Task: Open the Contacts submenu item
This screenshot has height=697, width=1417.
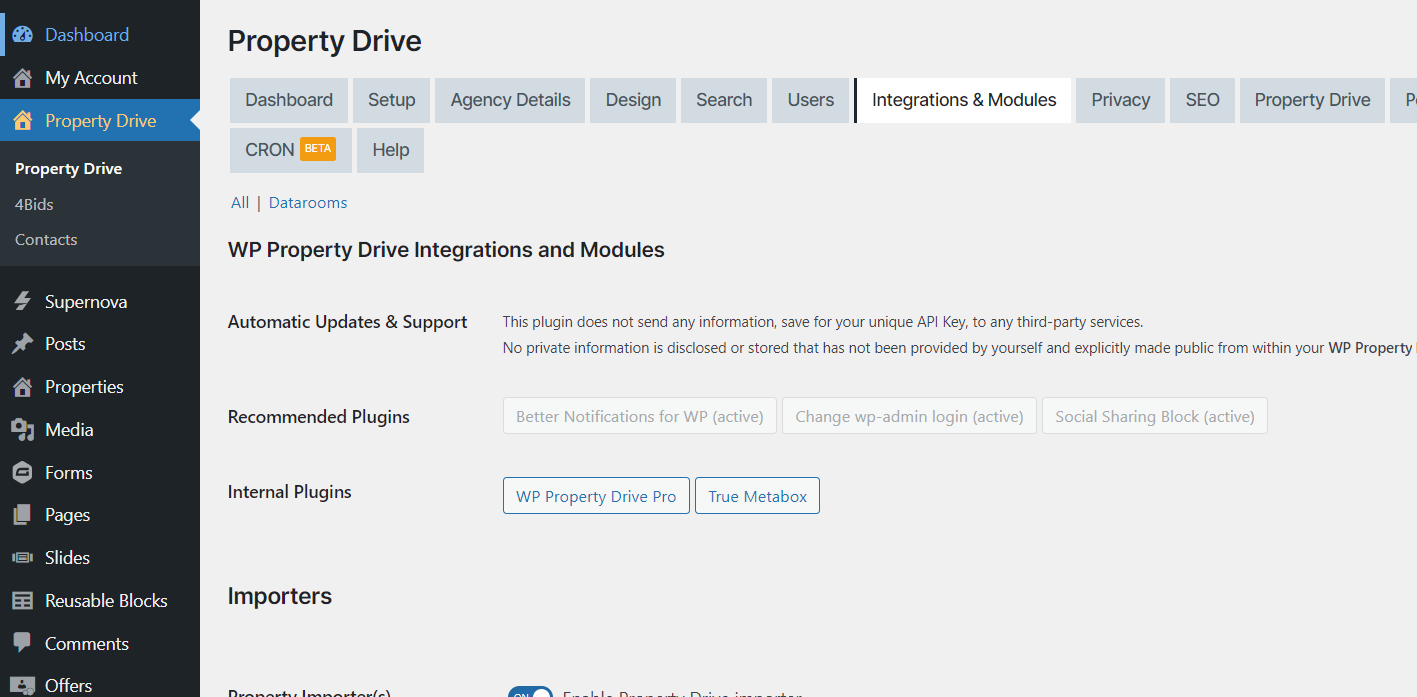Action: [x=46, y=240]
